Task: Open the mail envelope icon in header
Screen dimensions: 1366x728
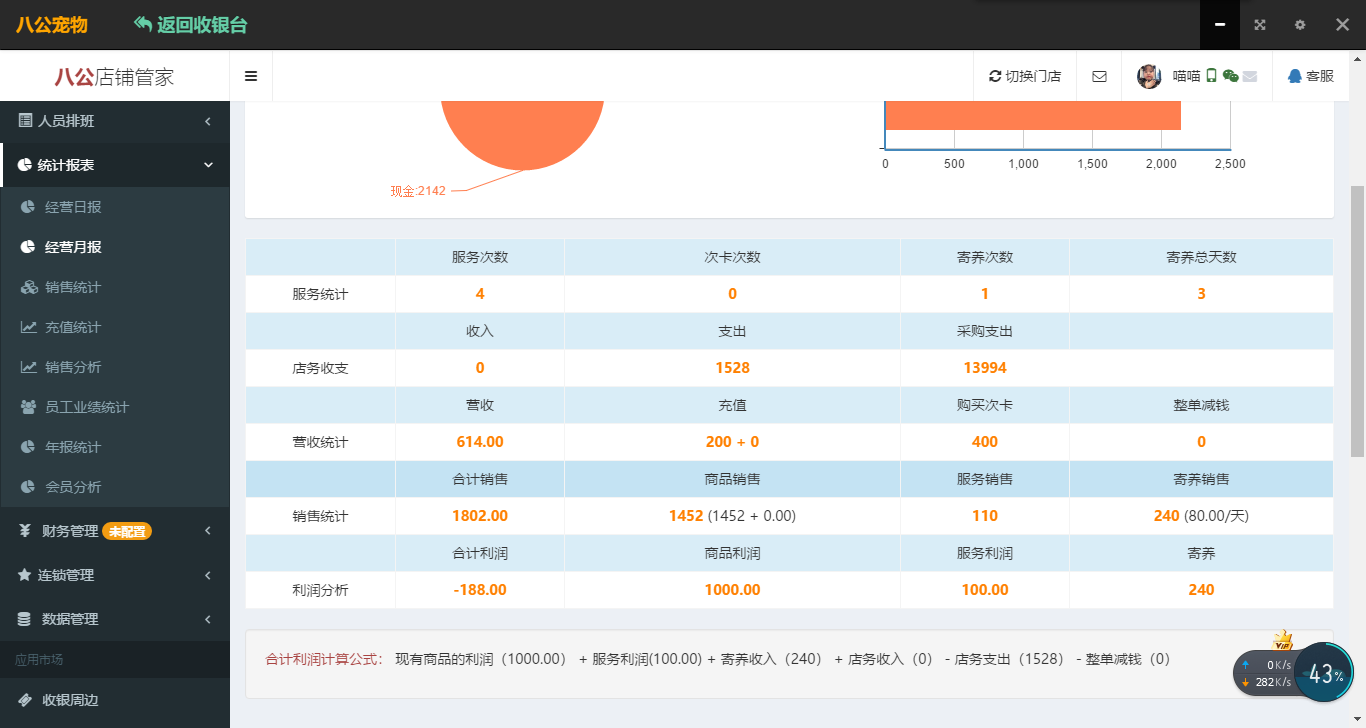Action: [1099, 76]
